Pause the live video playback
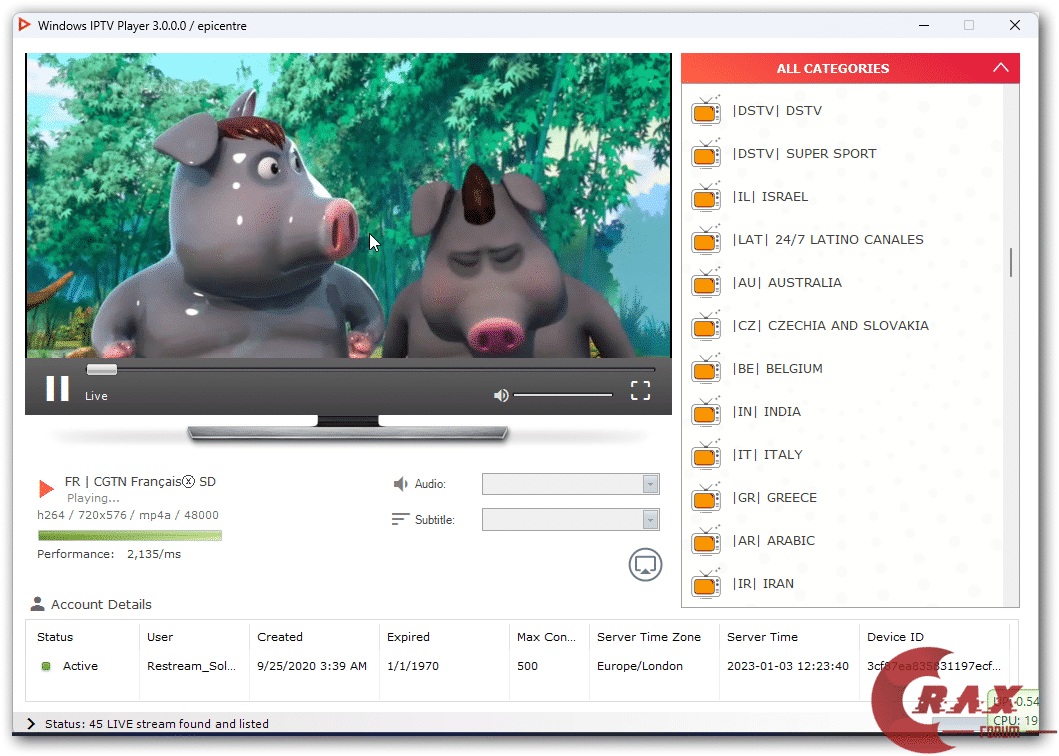This screenshot has width=1059, height=756. coord(57,389)
